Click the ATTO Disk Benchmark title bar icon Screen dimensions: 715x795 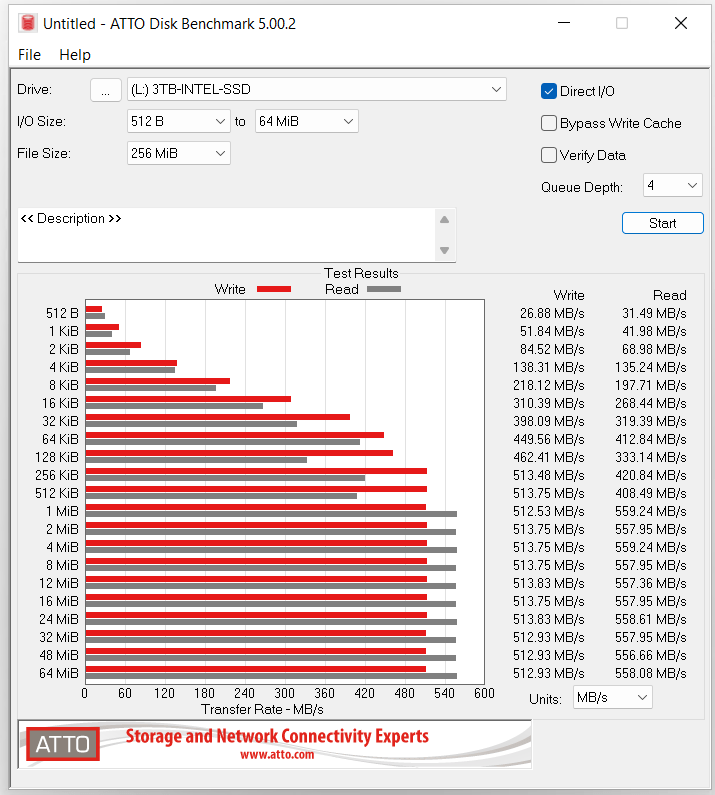pyautogui.click(x=27, y=23)
